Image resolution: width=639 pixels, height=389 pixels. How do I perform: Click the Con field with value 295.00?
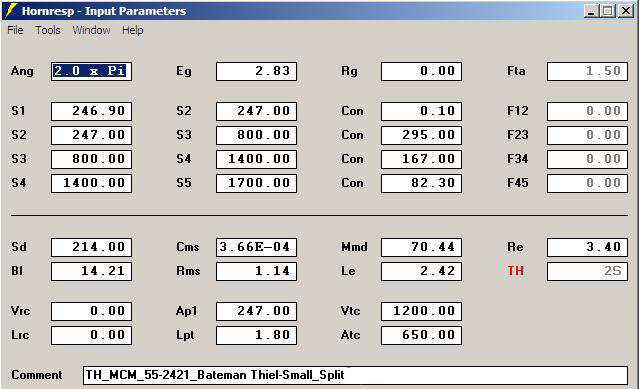point(421,135)
